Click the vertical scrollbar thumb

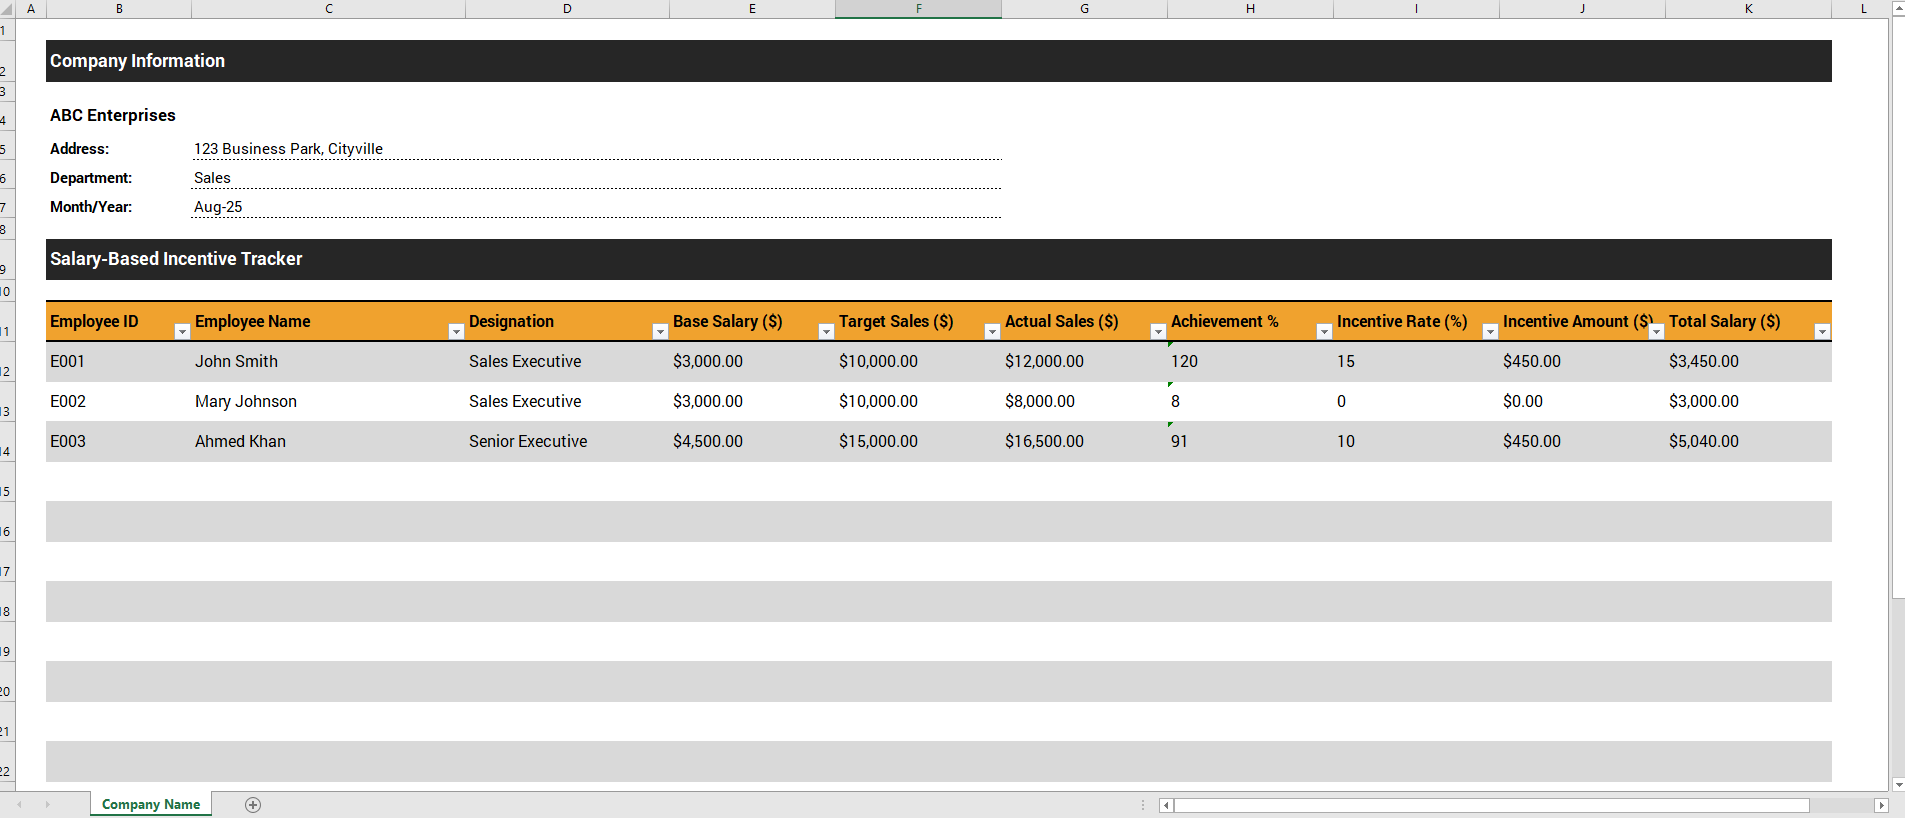pos(1898,306)
